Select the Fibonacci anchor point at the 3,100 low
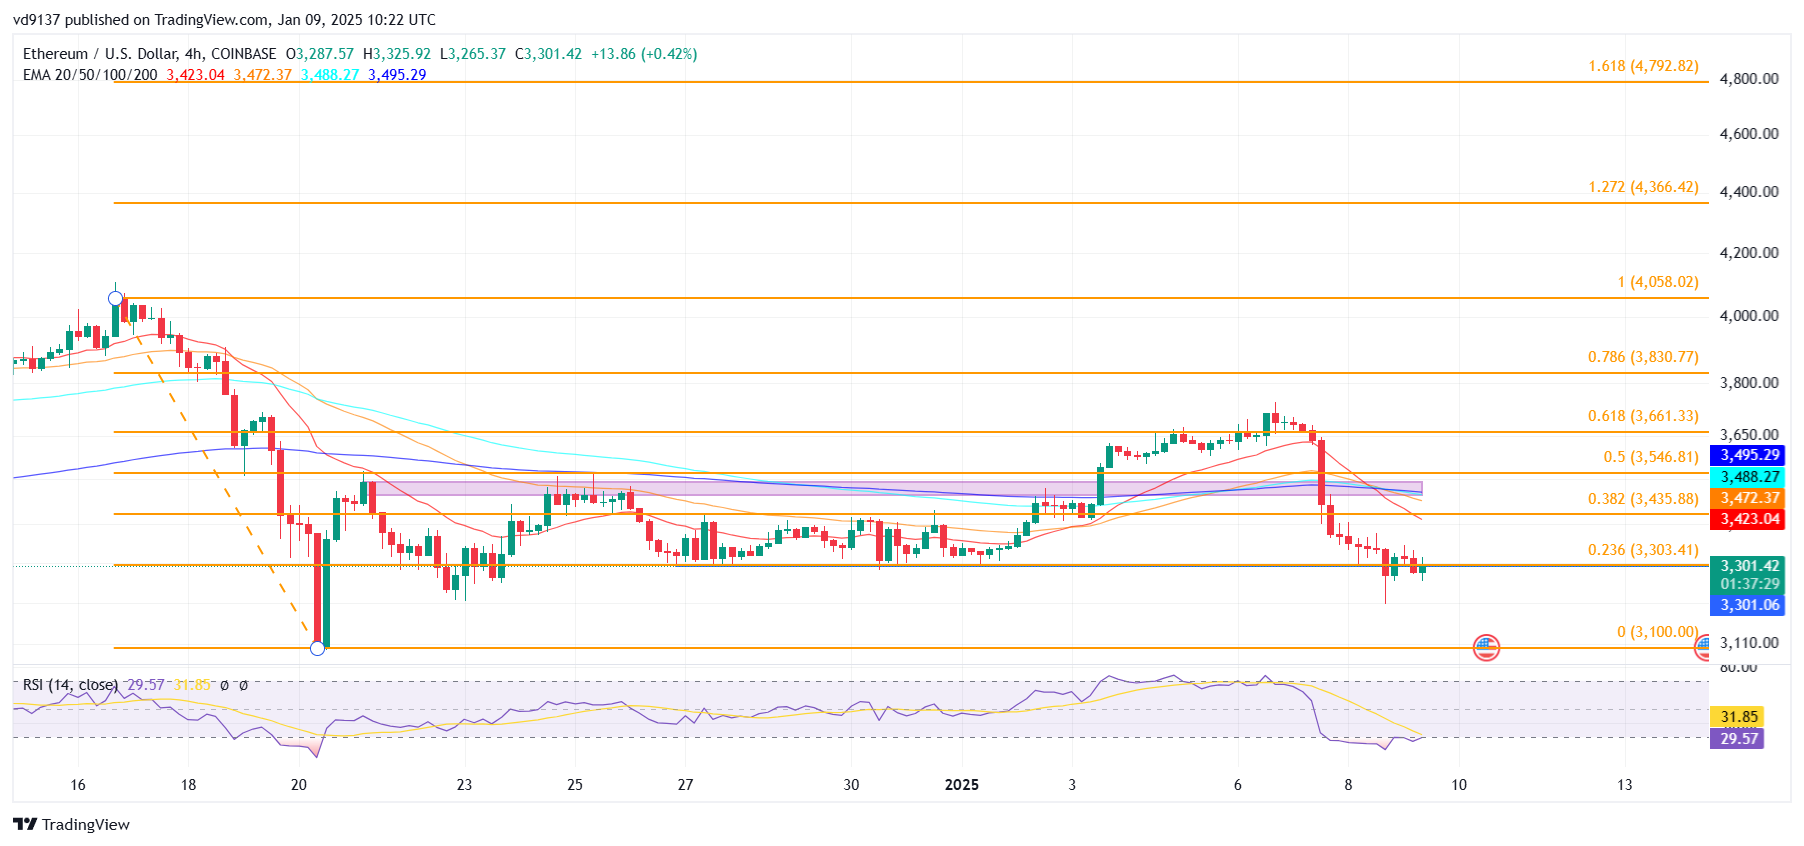The image size is (1804, 846). (317, 648)
